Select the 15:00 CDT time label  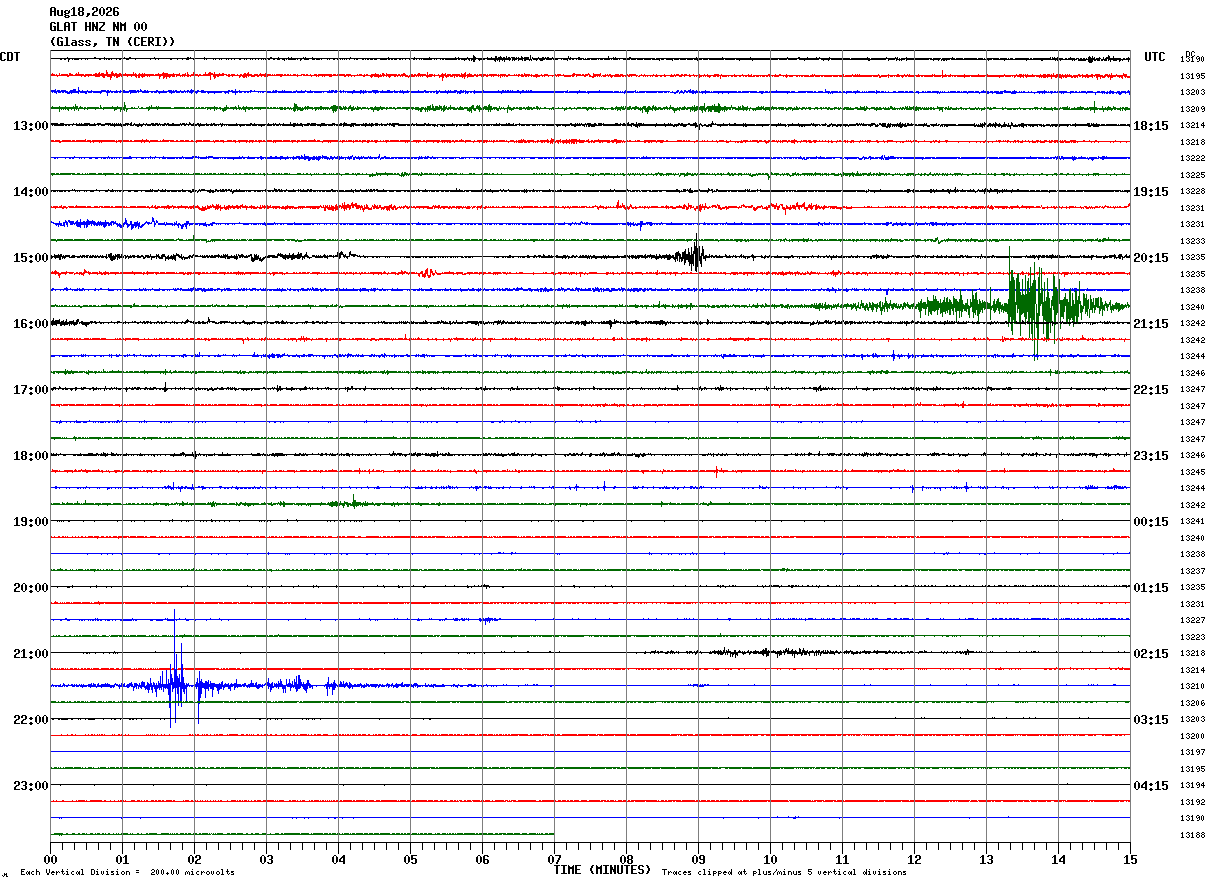pos(31,257)
